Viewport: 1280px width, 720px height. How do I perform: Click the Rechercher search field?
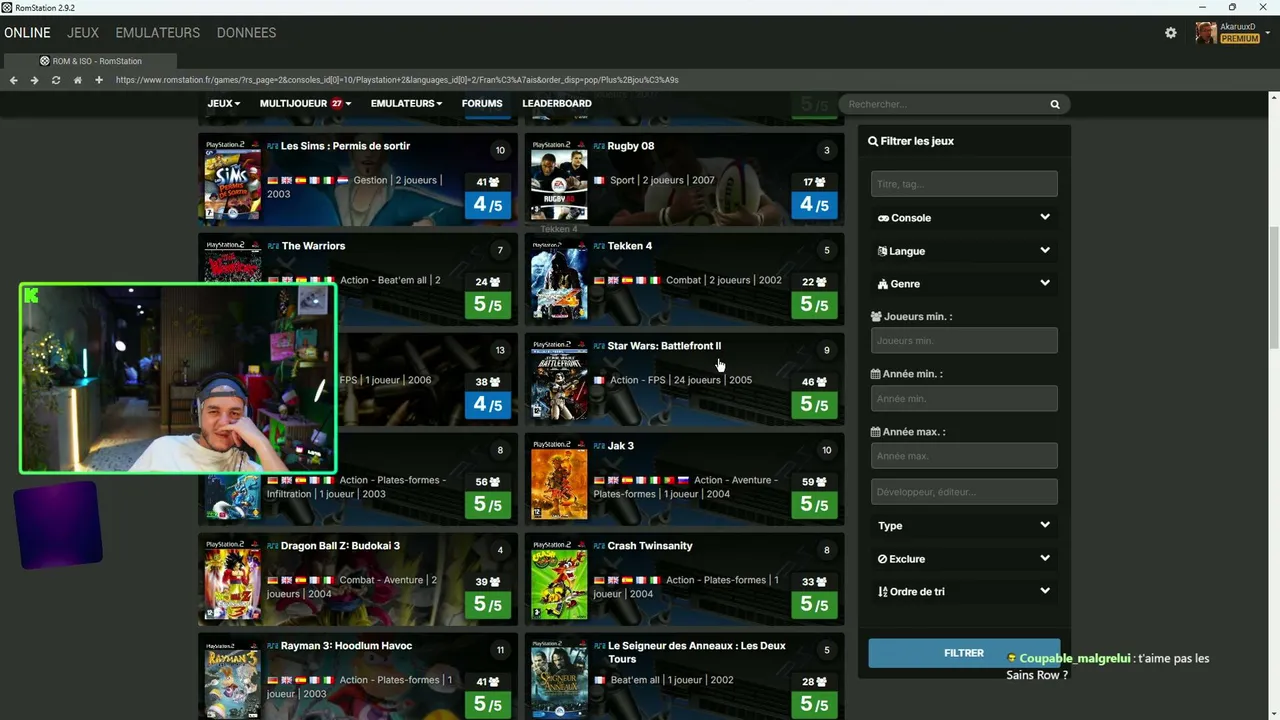954,104
